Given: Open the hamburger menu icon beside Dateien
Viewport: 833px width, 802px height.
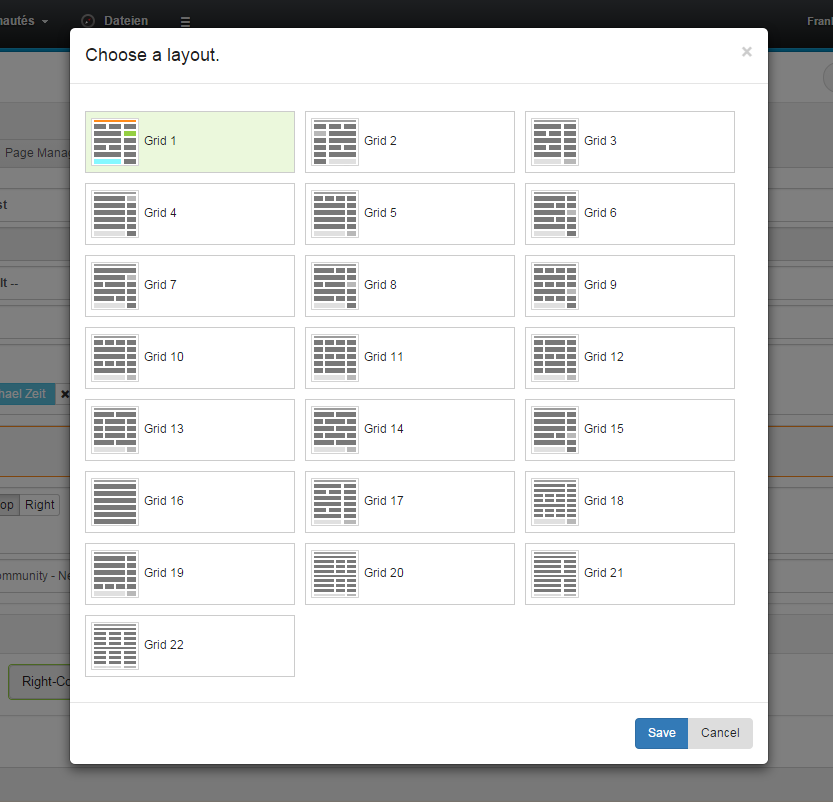Looking at the screenshot, I should pos(185,19).
